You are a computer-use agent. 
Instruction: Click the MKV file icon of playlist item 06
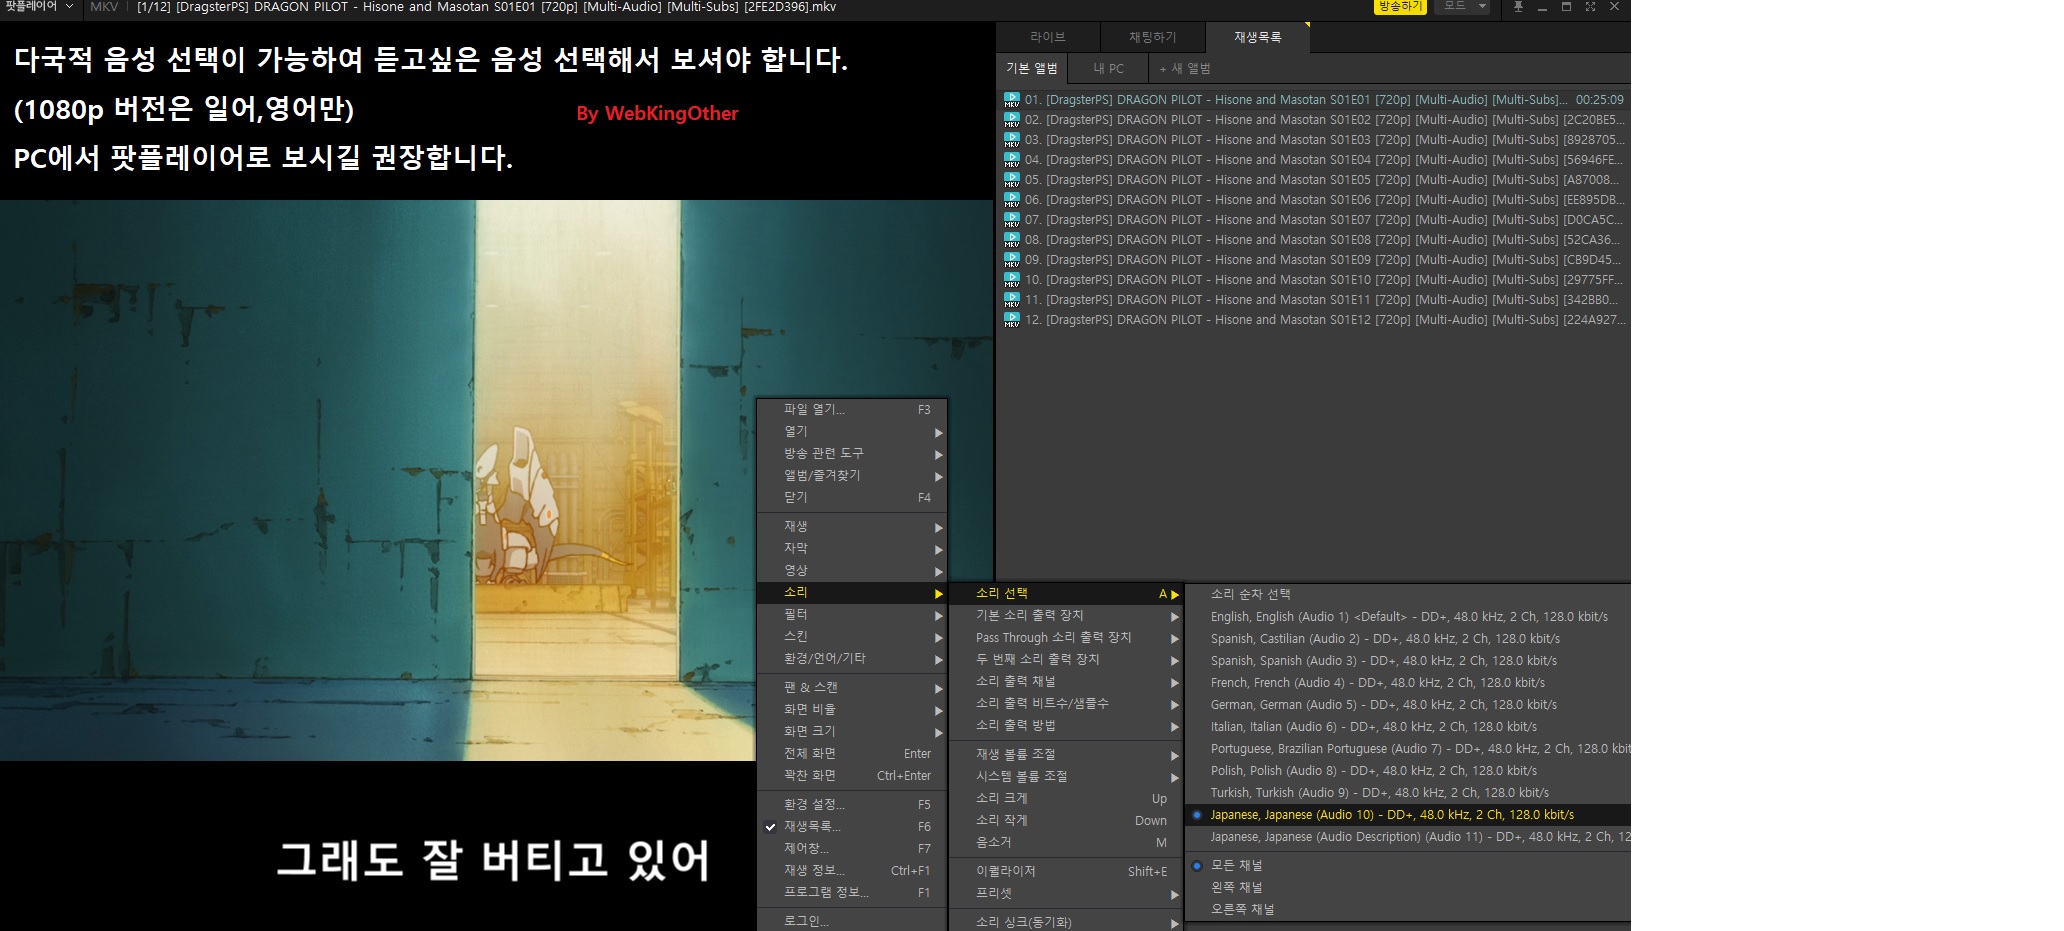1011,200
